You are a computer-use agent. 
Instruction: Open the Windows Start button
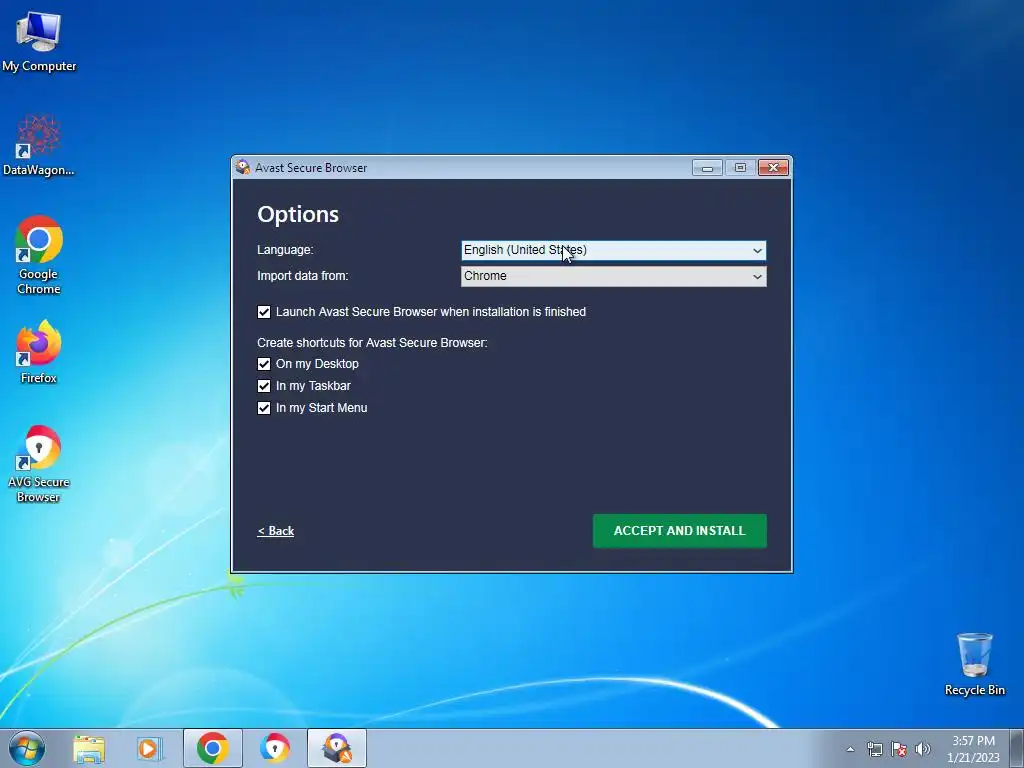(x=27, y=748)
